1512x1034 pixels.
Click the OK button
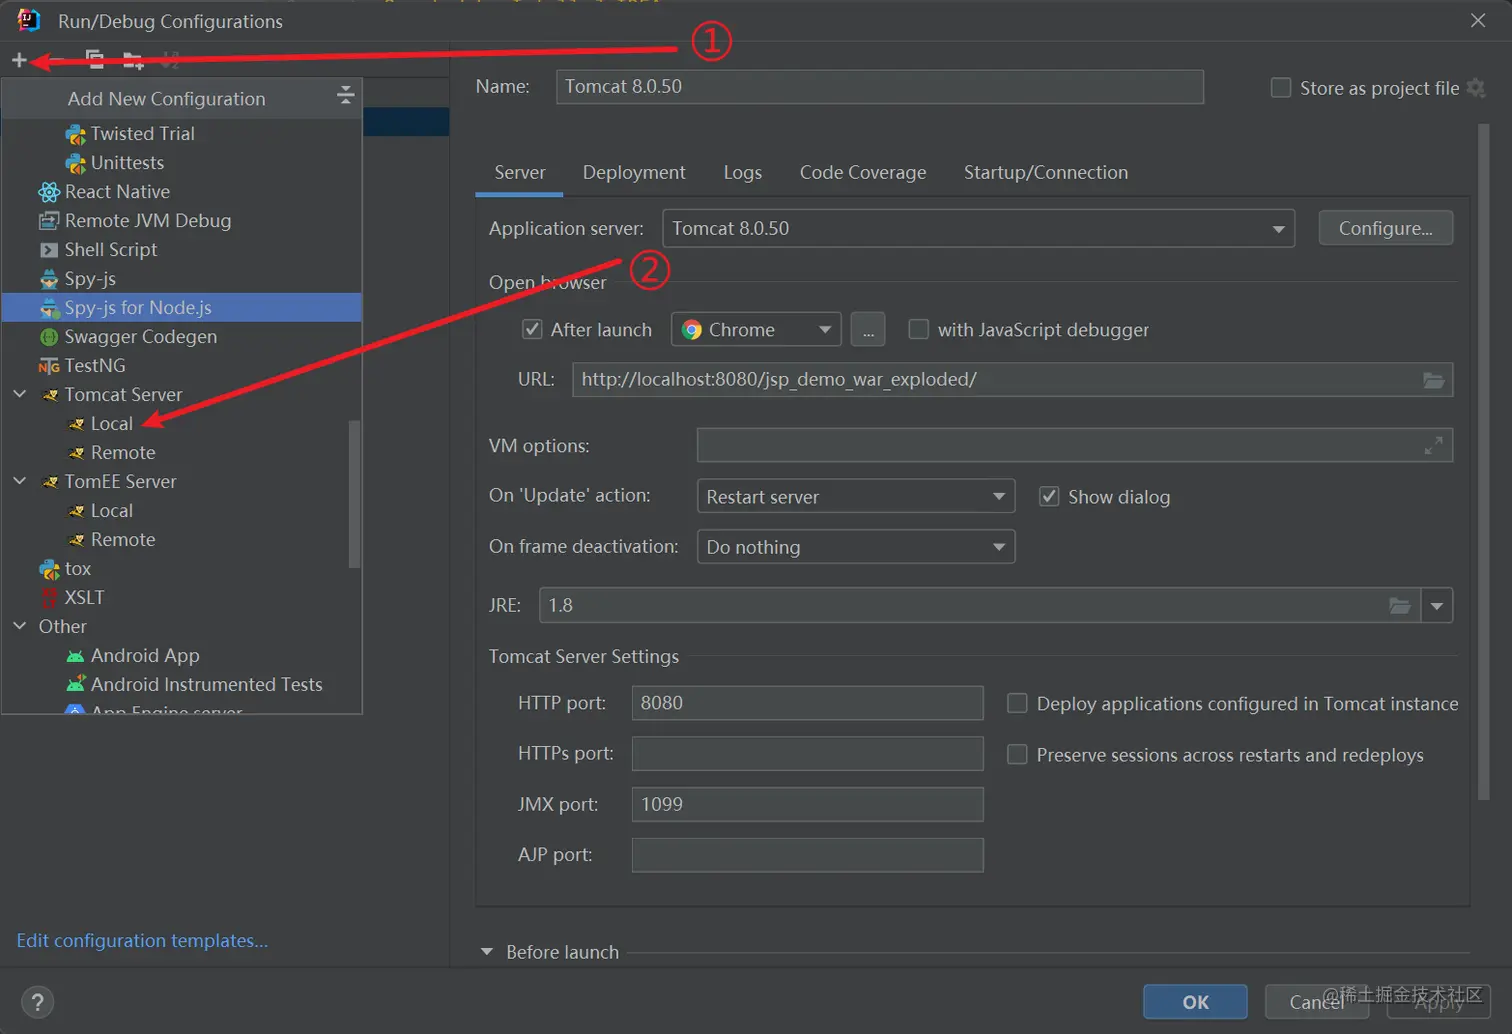1195,1002
